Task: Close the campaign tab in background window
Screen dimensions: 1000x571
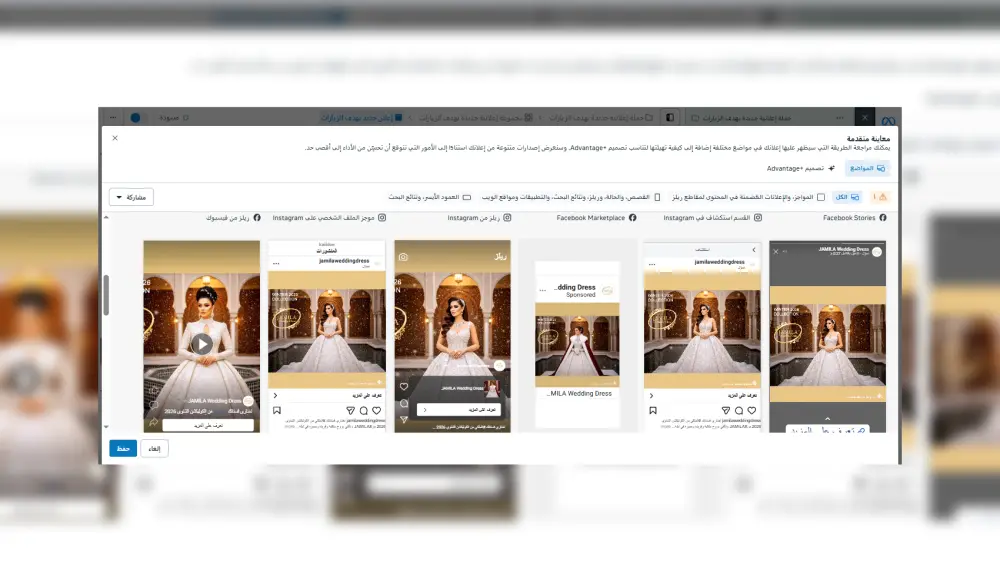Action: pos(865,117)
